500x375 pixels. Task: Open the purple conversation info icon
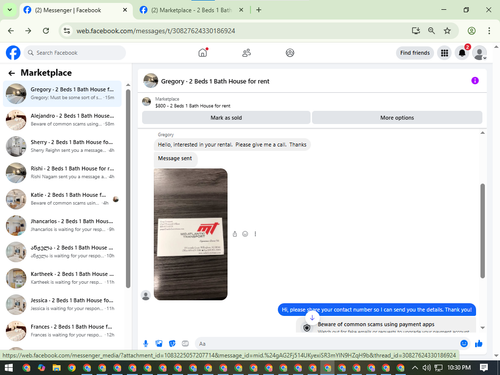[x=475, y=80]
